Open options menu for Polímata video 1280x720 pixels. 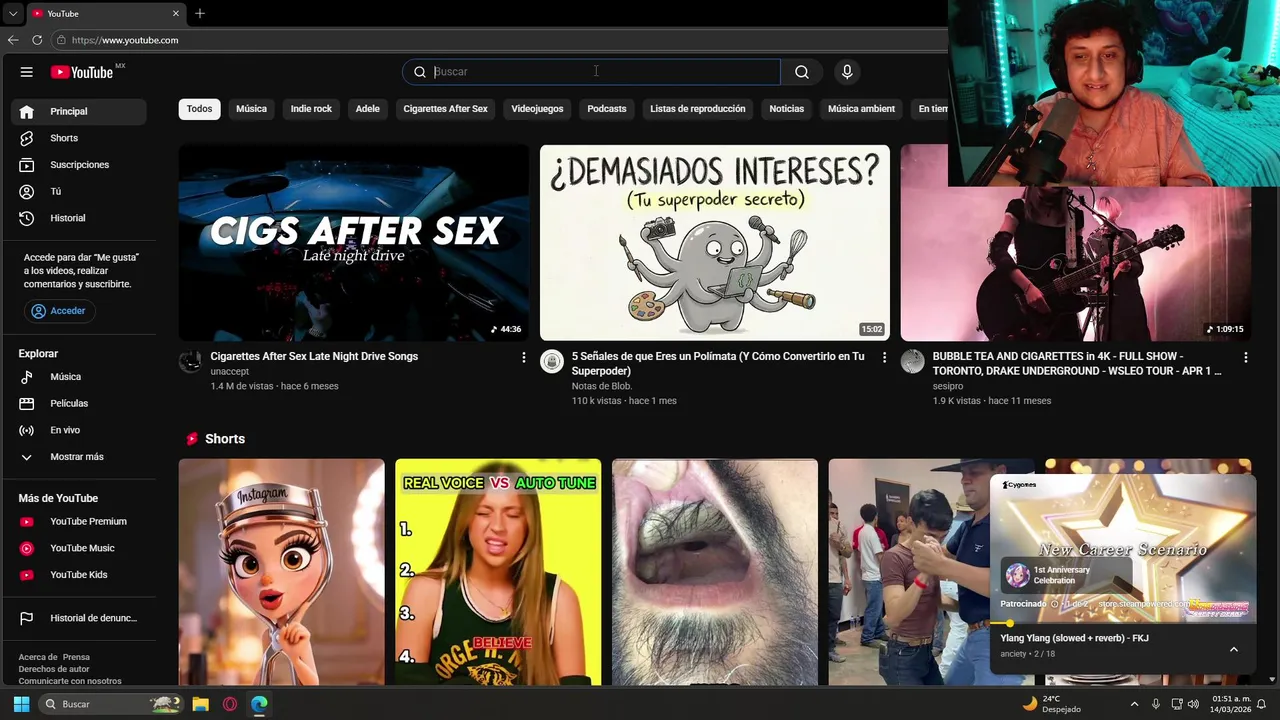click(884, 357)
